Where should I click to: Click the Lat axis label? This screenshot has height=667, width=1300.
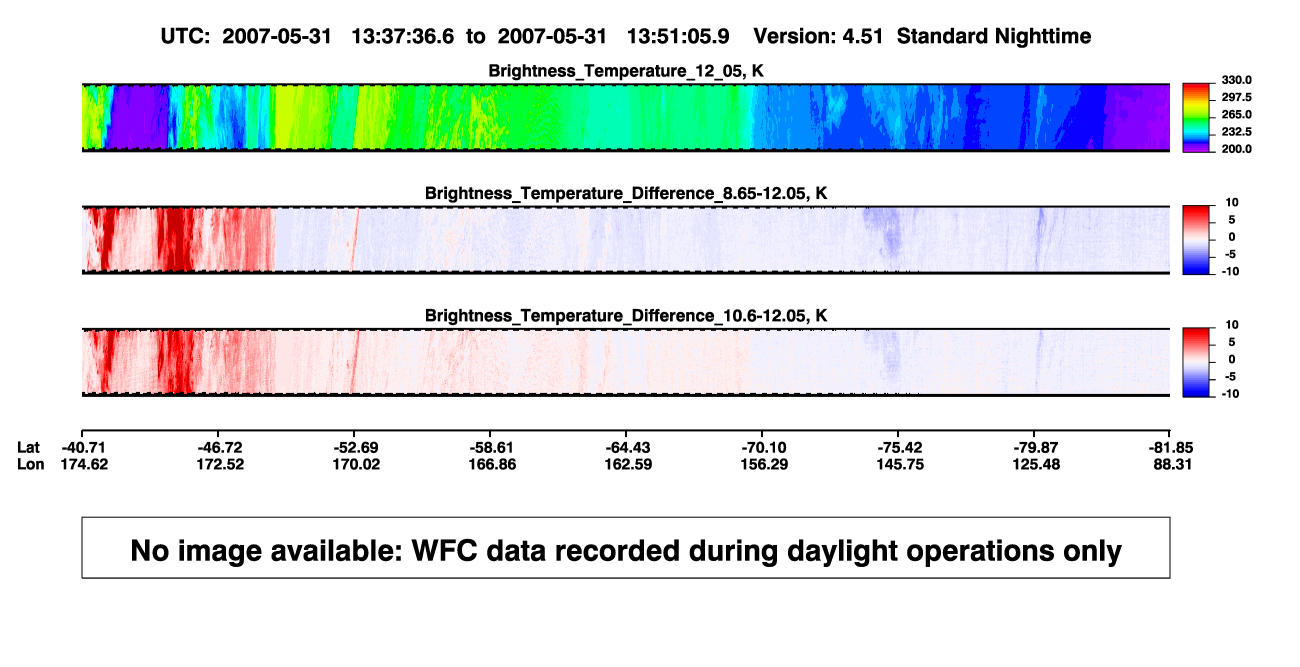(28, 446)
